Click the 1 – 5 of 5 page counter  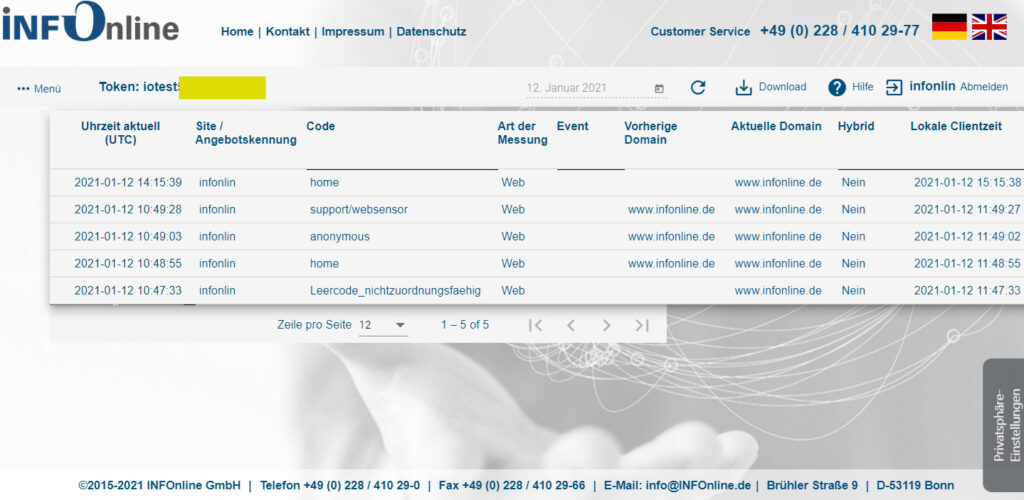[465, 325]
